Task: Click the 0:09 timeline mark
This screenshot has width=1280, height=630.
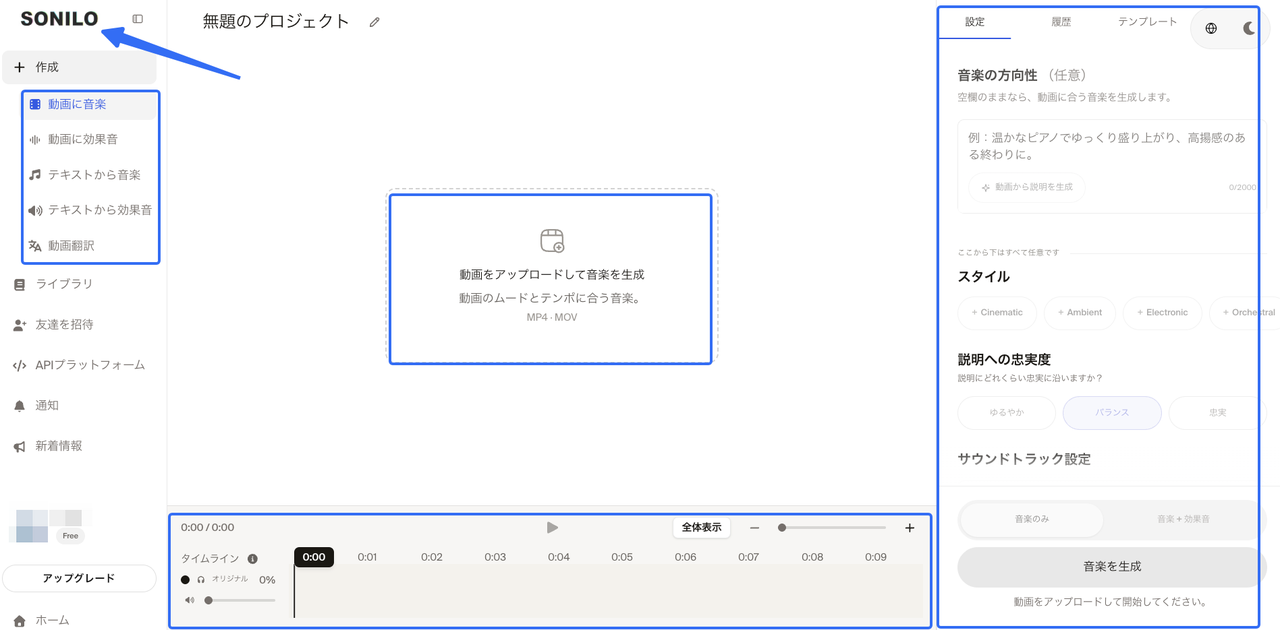Action: point(875,557)
